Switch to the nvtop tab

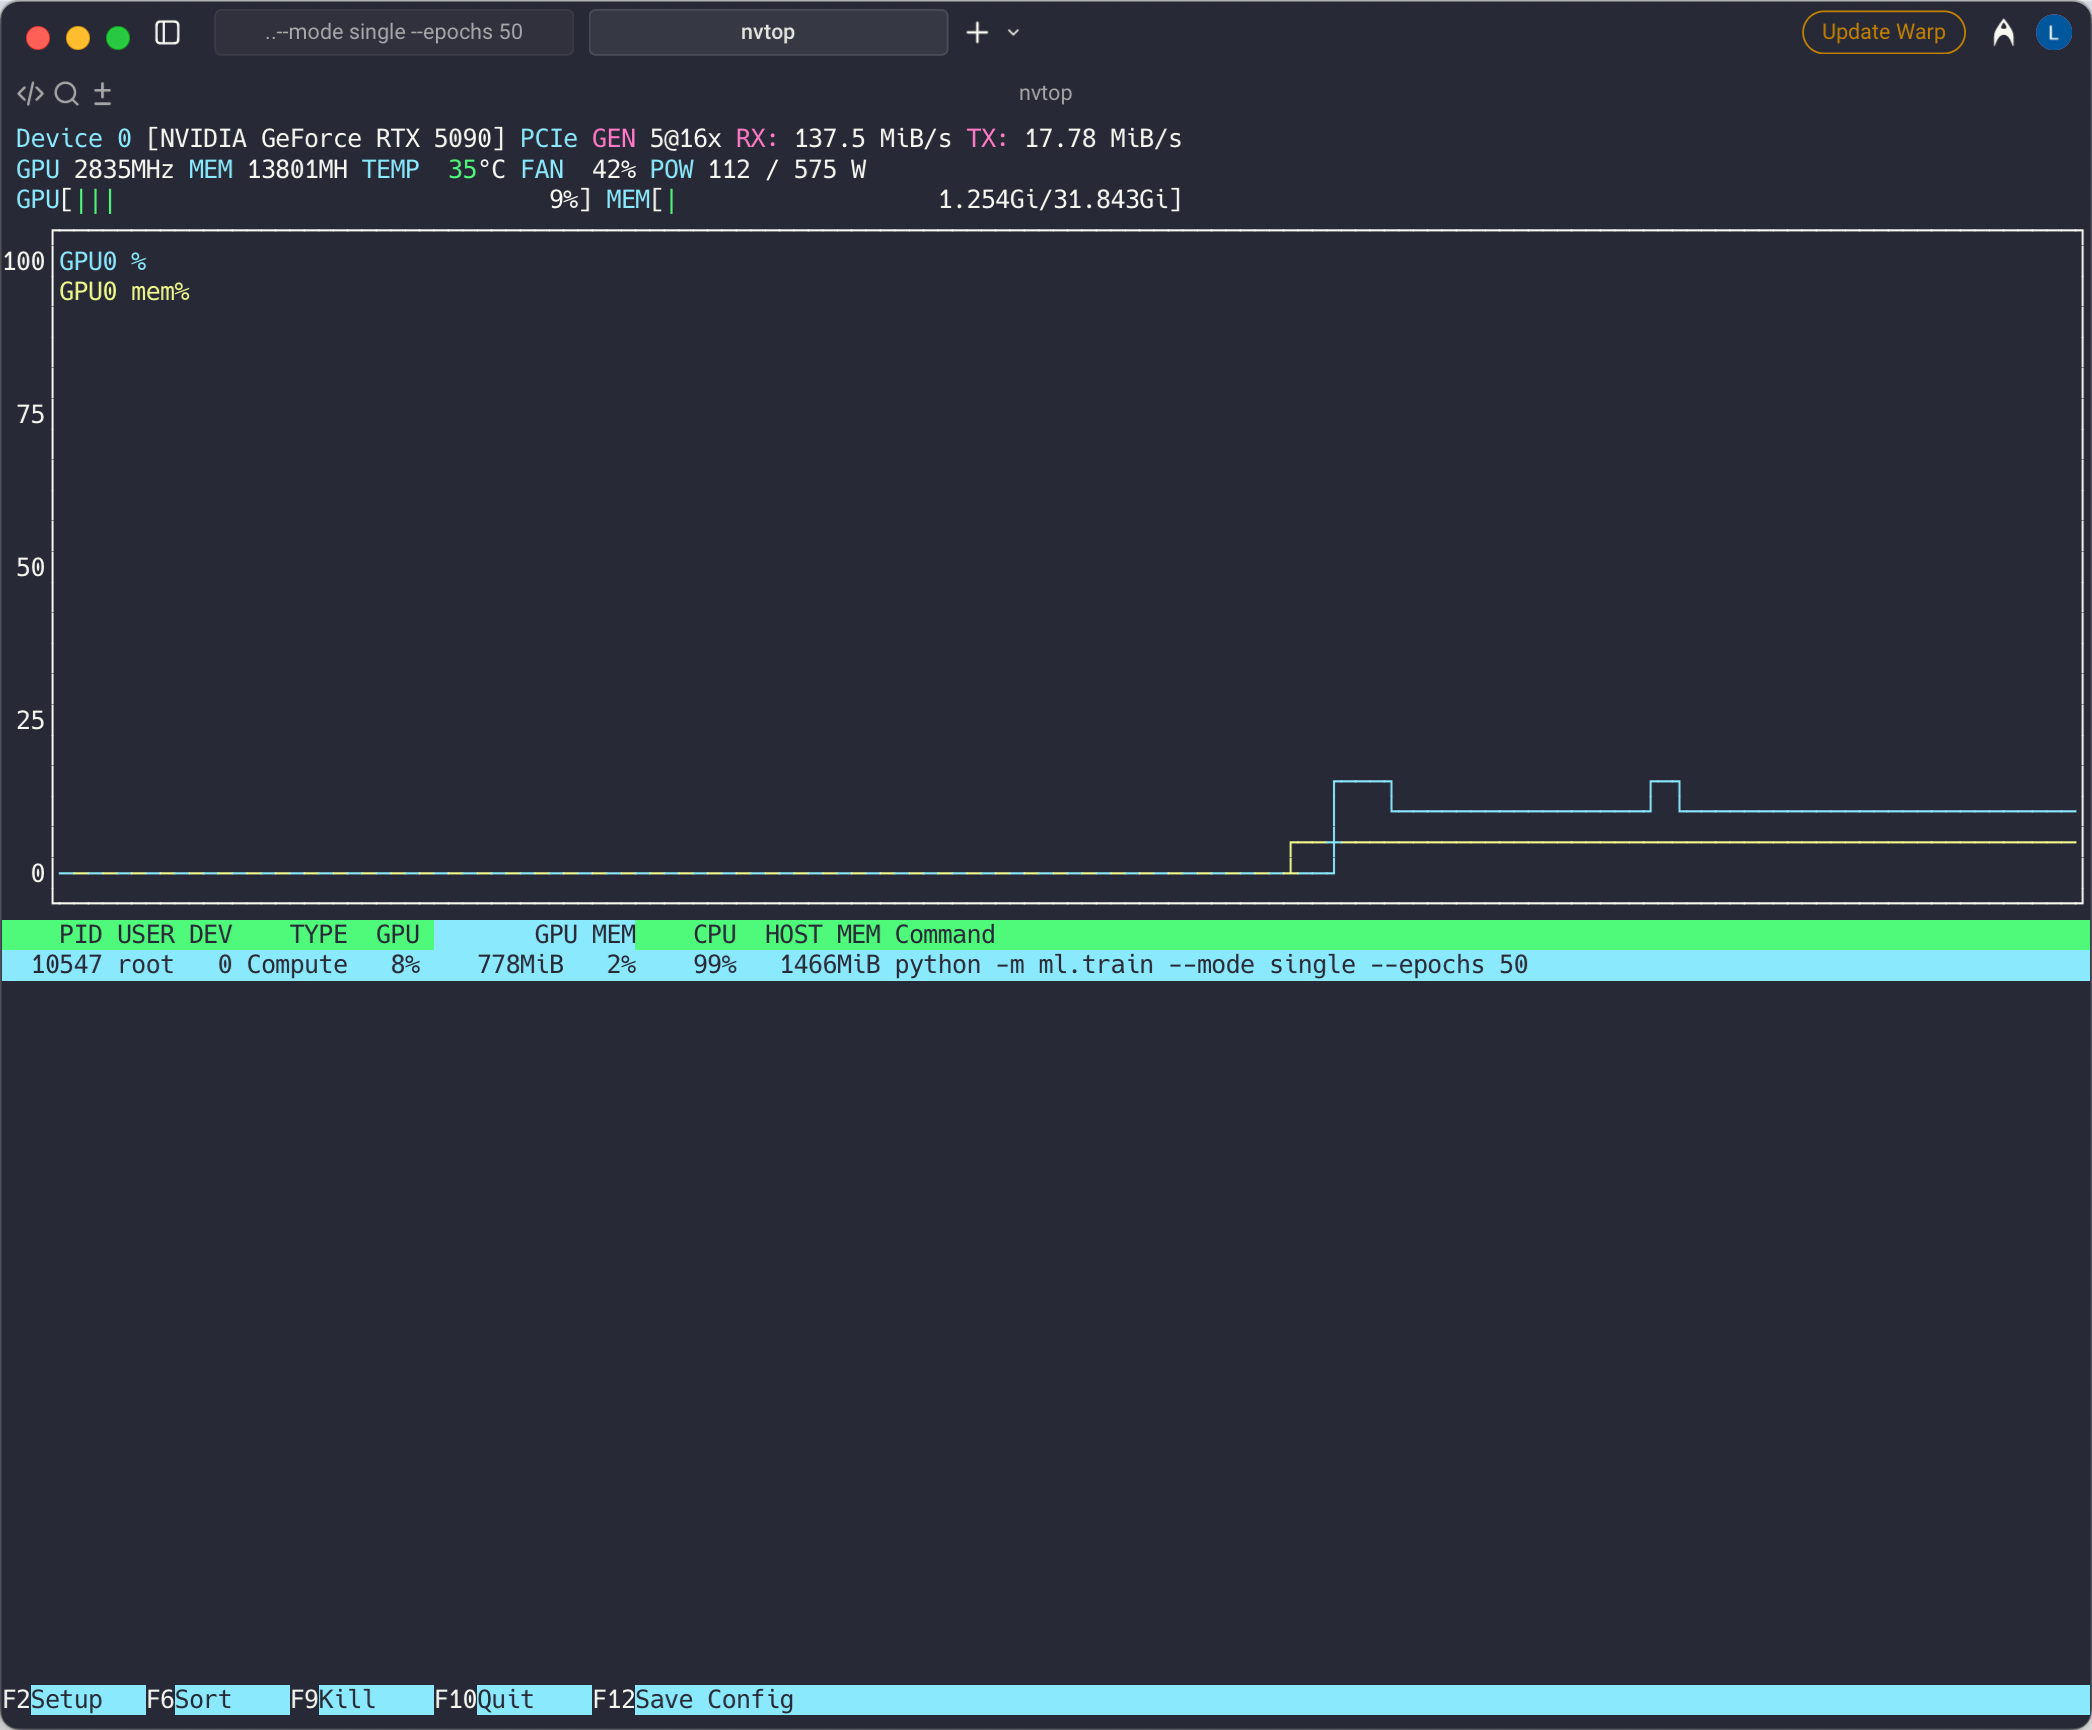pos(768,32)
